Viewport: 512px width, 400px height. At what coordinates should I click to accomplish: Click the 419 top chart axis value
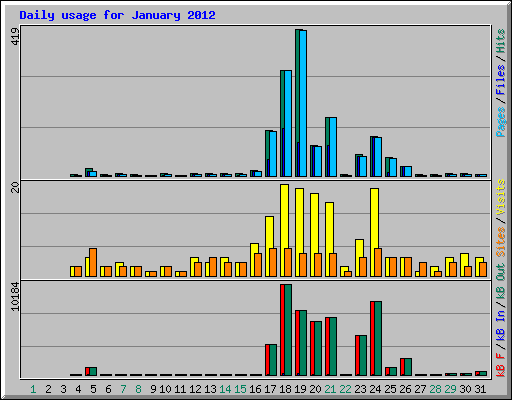pos(15,37)
